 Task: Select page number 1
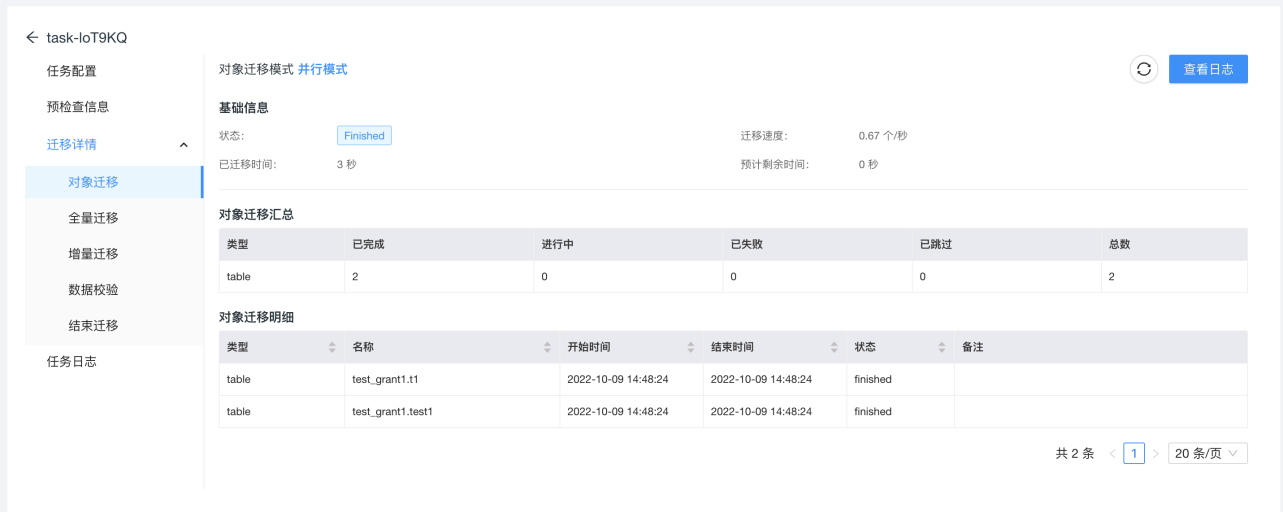1134,454
